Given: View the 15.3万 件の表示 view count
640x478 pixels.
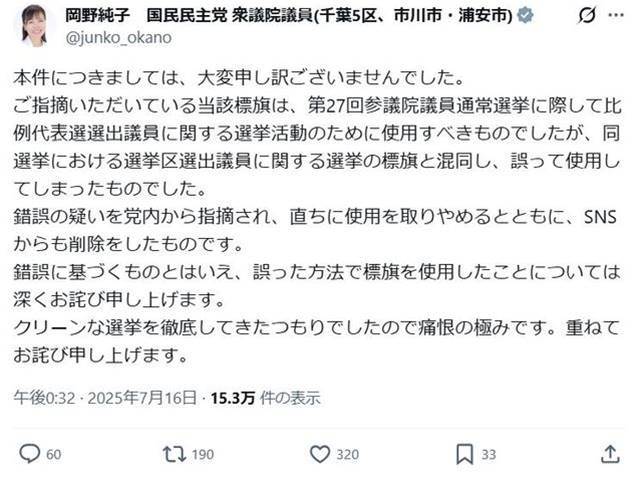Looking at the screenshot, I should (x=264, y=398).
